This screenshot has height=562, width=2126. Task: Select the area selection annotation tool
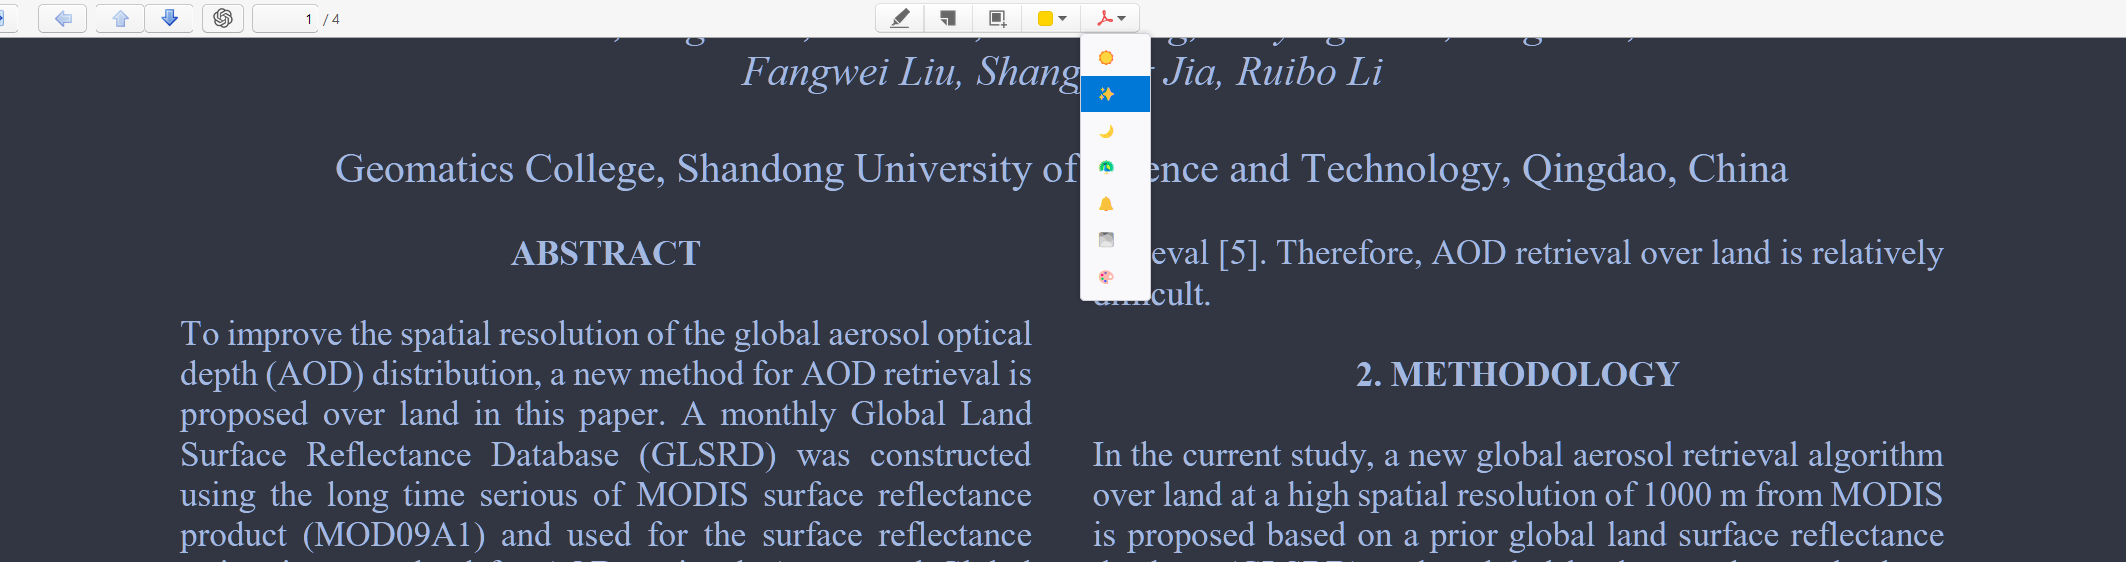click(x=997, y=18)
